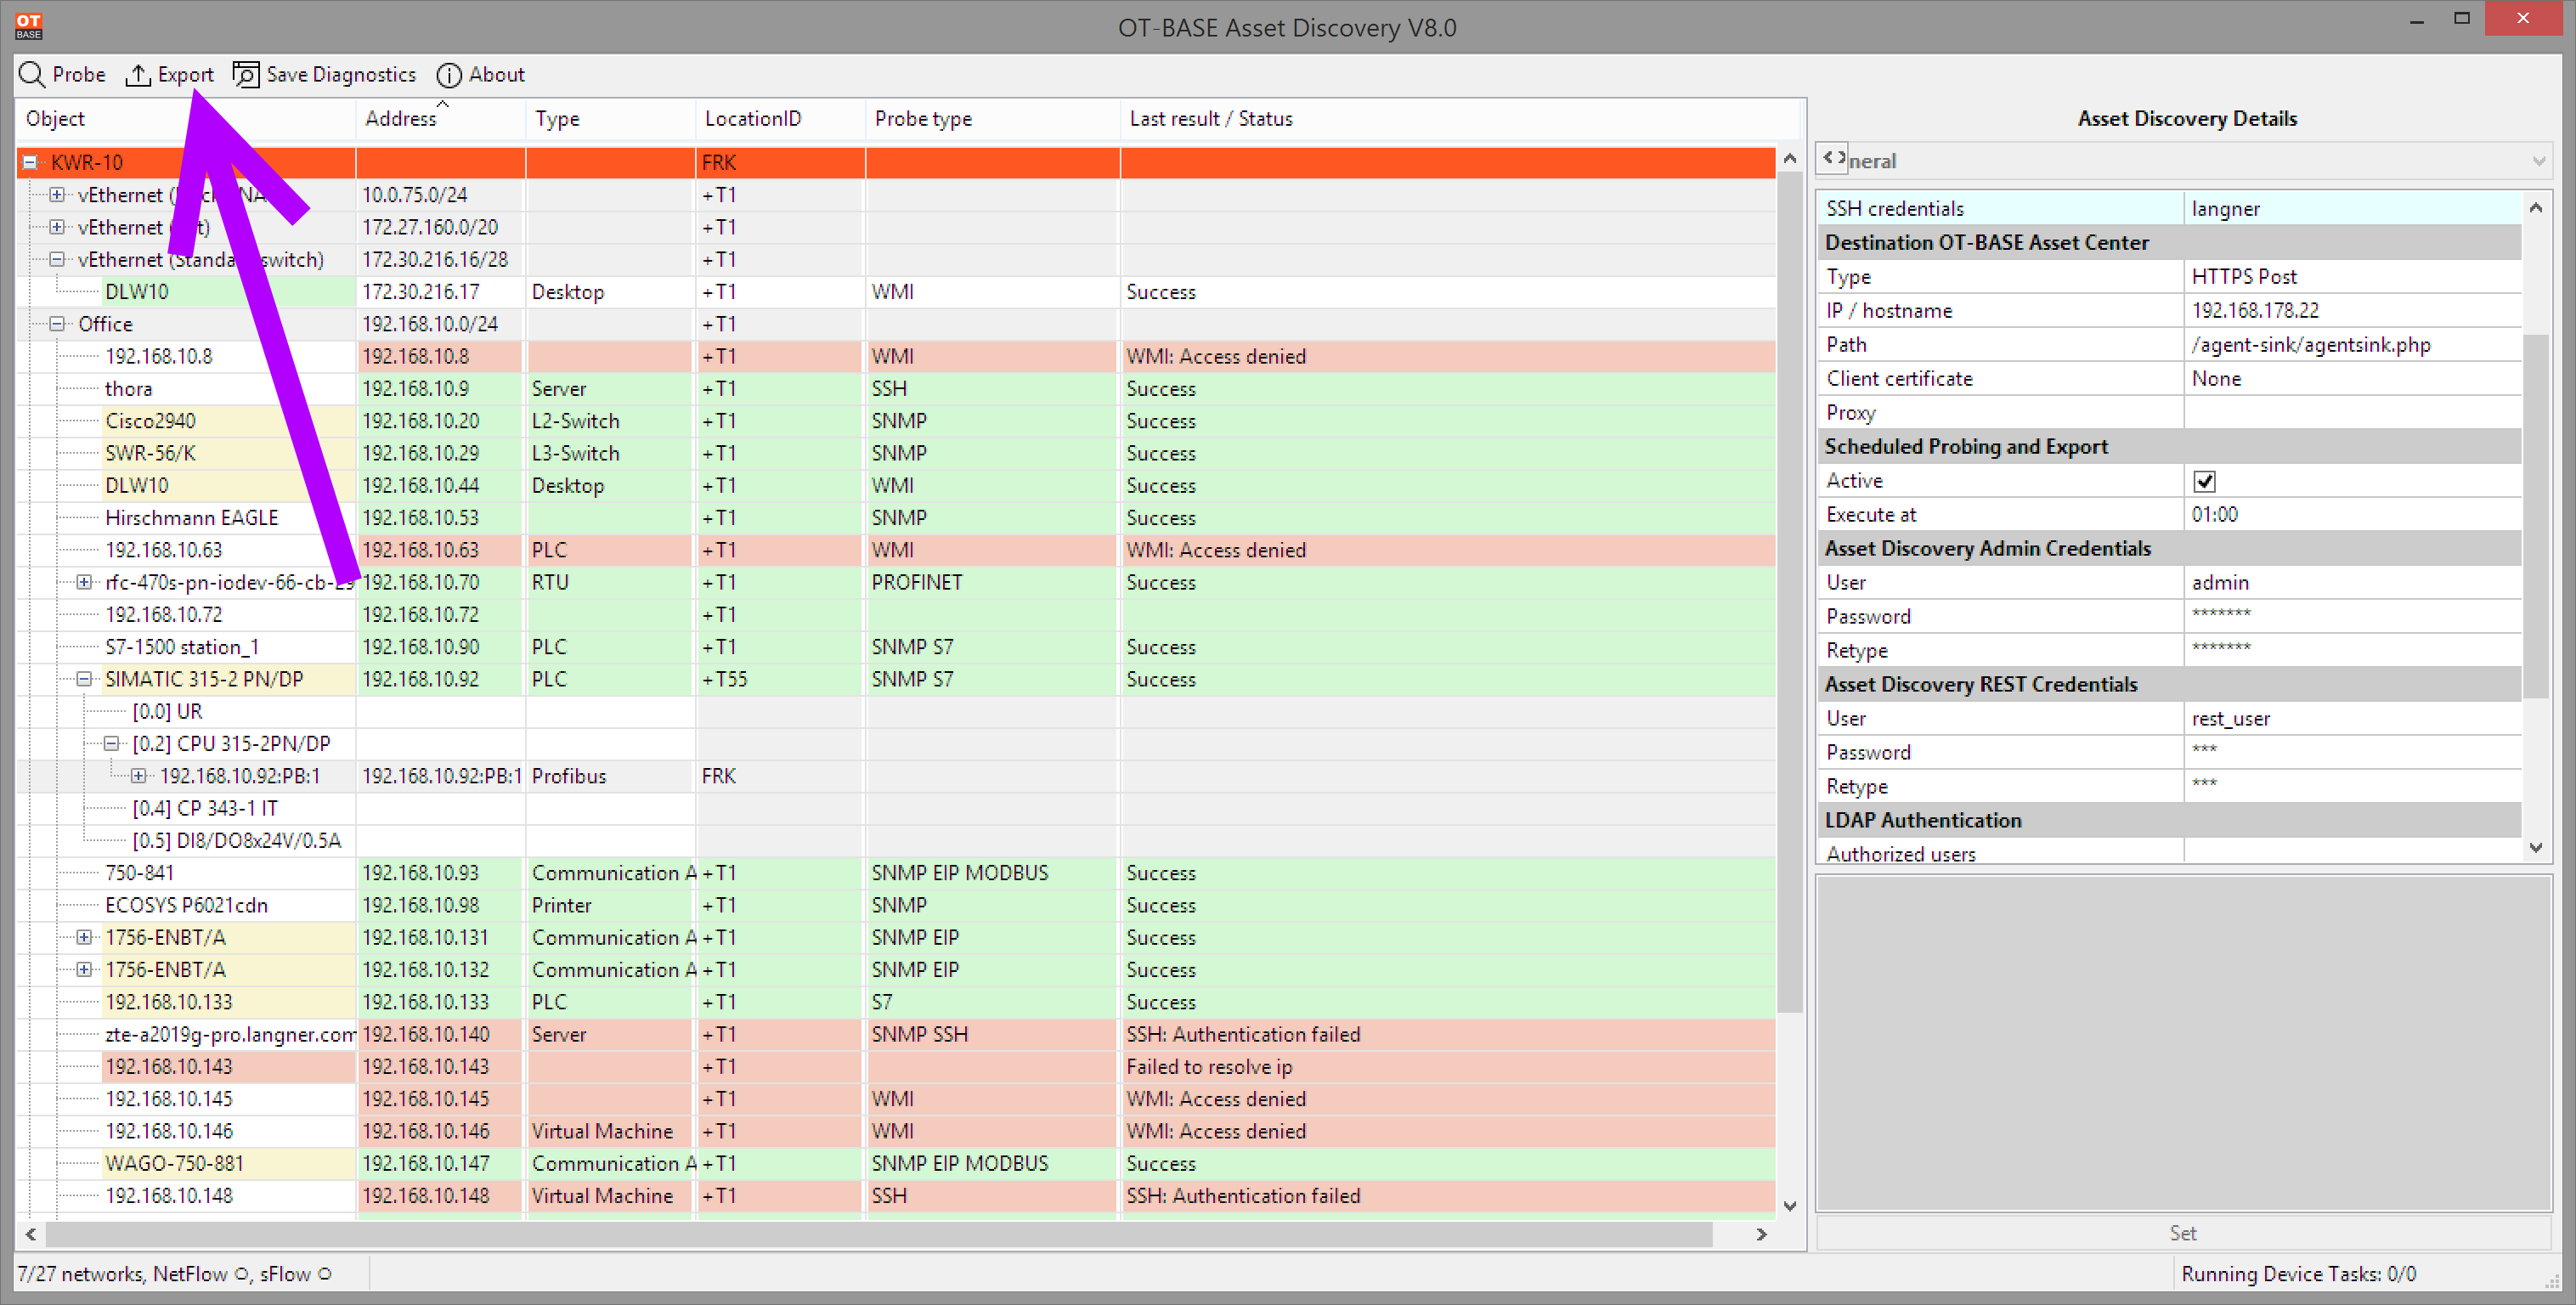Expand the 1756-ENBT/A node at 192.168.10.131
Viewport: 2576px width, 1305px height.
tap(84, 937)
